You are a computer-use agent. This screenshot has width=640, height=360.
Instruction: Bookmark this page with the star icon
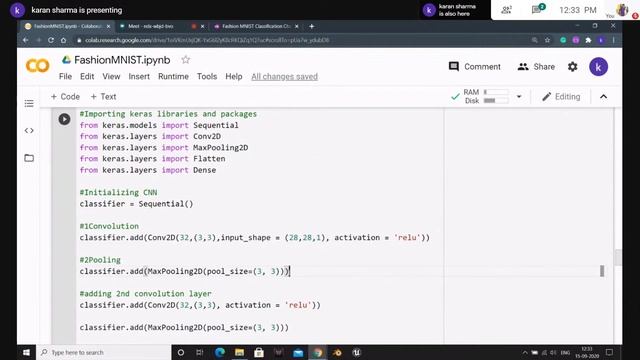click(x=547, y=40)
